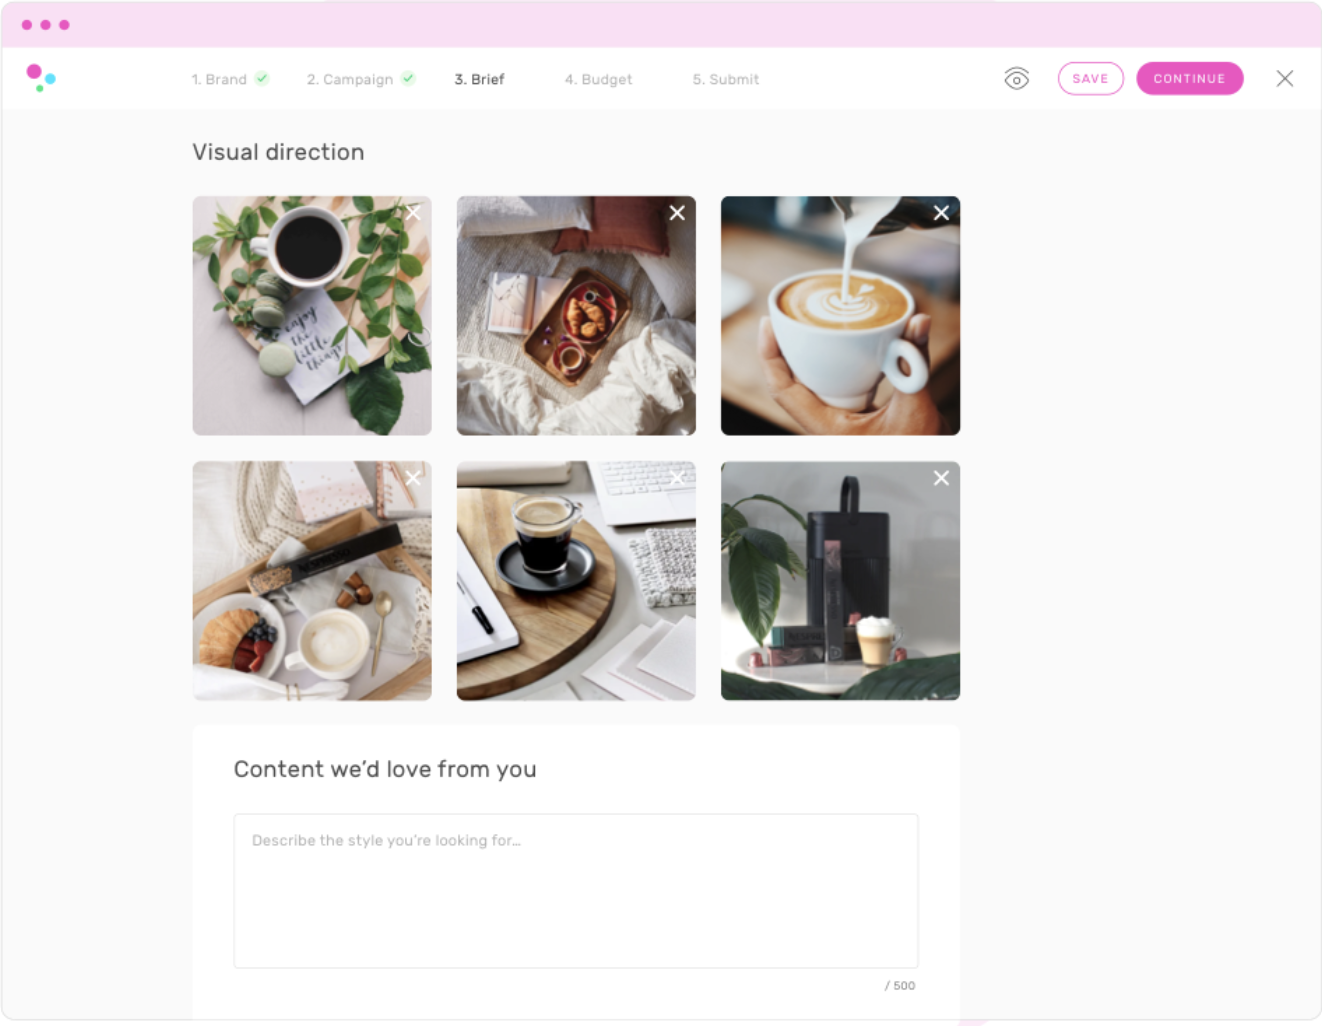Viewport: 1322px width, 1026px height.
Task: Remove the coffee machine with plant image
Action: tap(941, 478)
